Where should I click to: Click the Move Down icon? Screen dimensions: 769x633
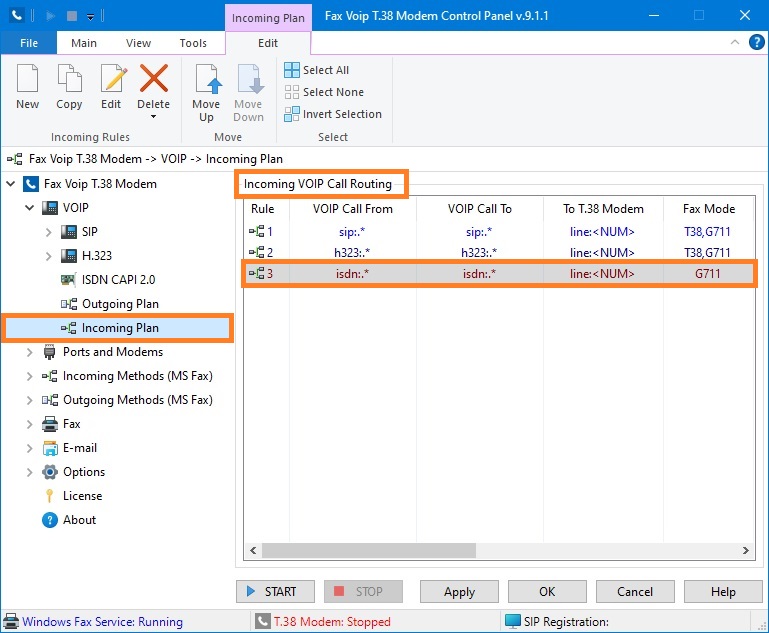[250, 78]
